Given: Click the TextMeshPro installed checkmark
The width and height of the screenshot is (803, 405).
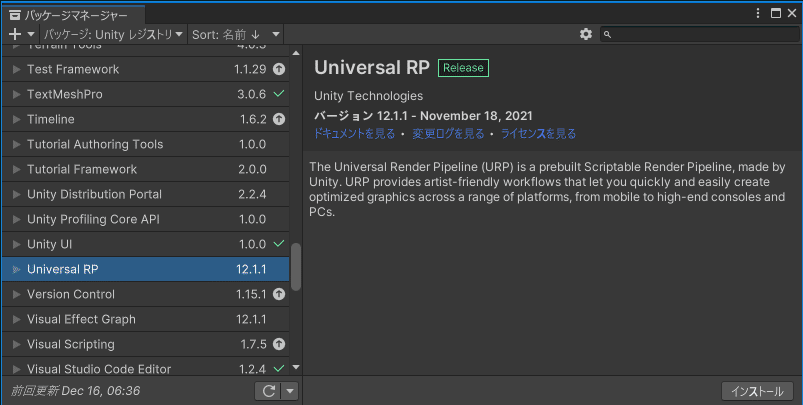Looking at the screenshot, I should click(279, 94).
